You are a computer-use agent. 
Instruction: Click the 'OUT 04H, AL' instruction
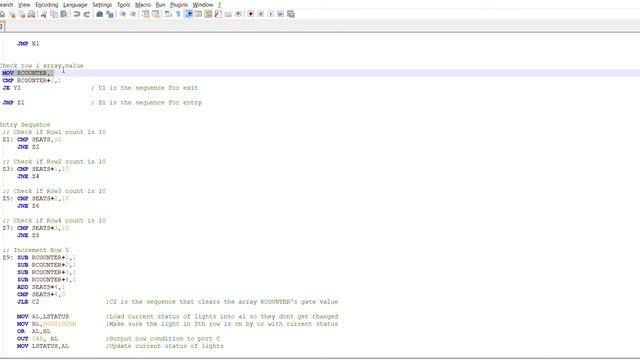tap(38, 338)
